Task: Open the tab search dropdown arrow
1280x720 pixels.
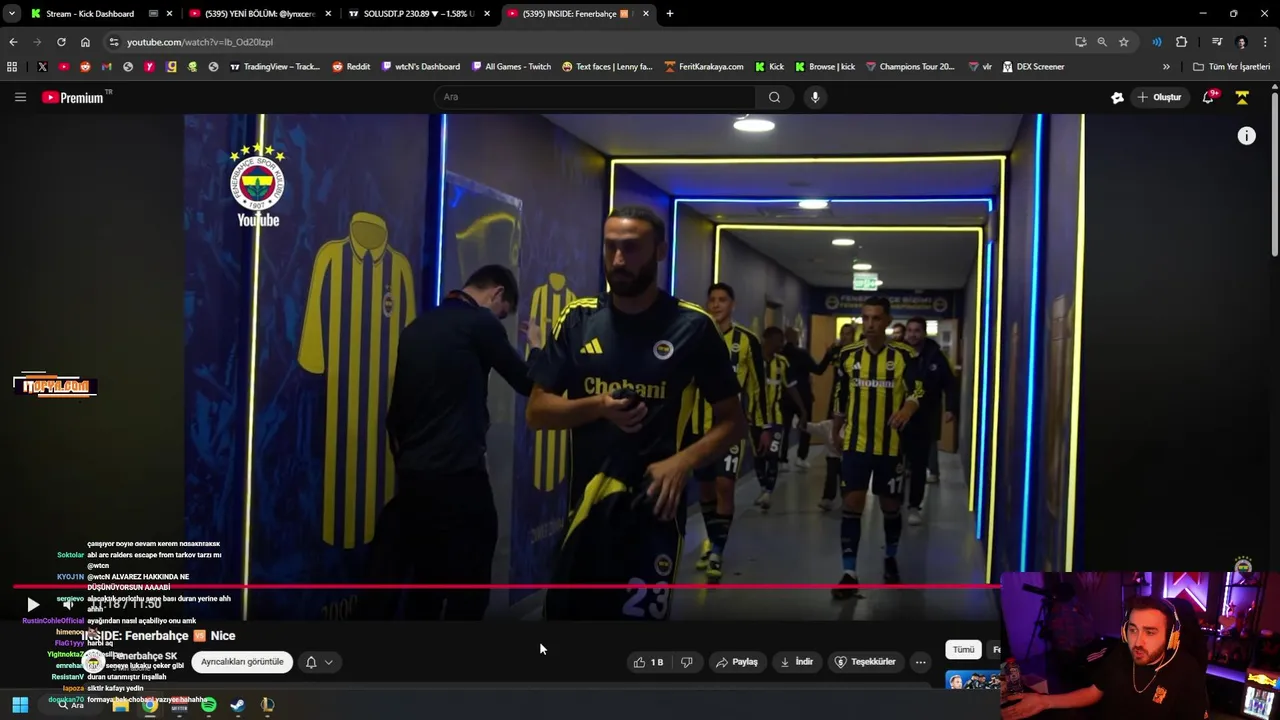Action: pos(11,14)
